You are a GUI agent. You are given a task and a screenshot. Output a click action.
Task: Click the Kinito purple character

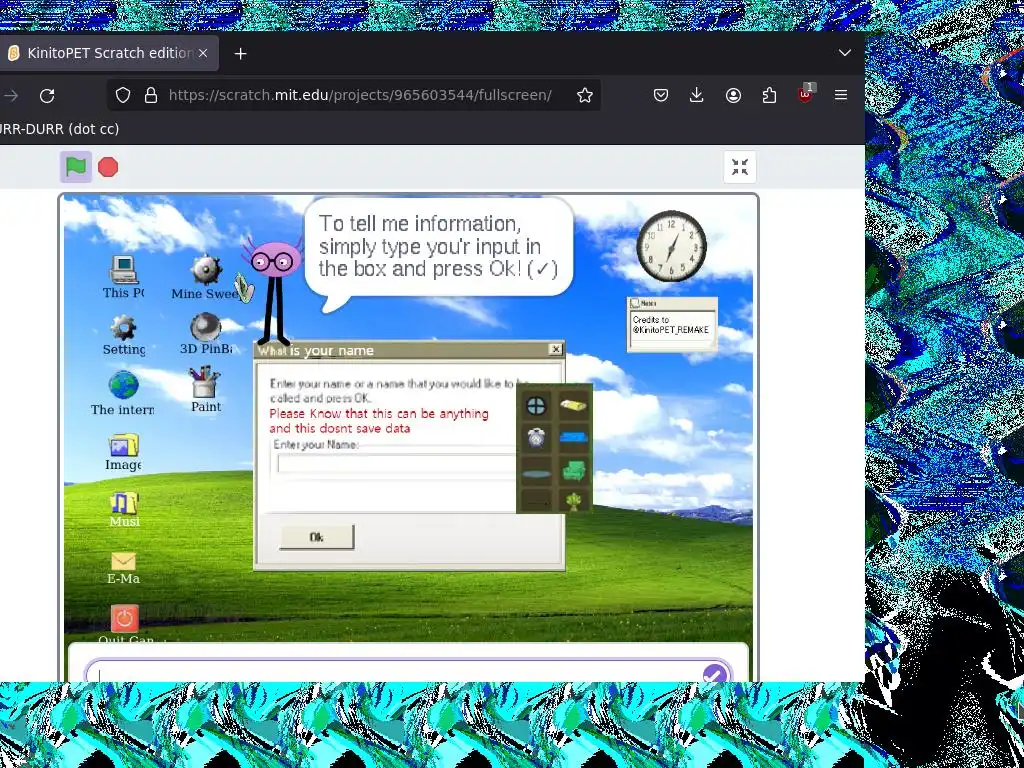[275, 291]
